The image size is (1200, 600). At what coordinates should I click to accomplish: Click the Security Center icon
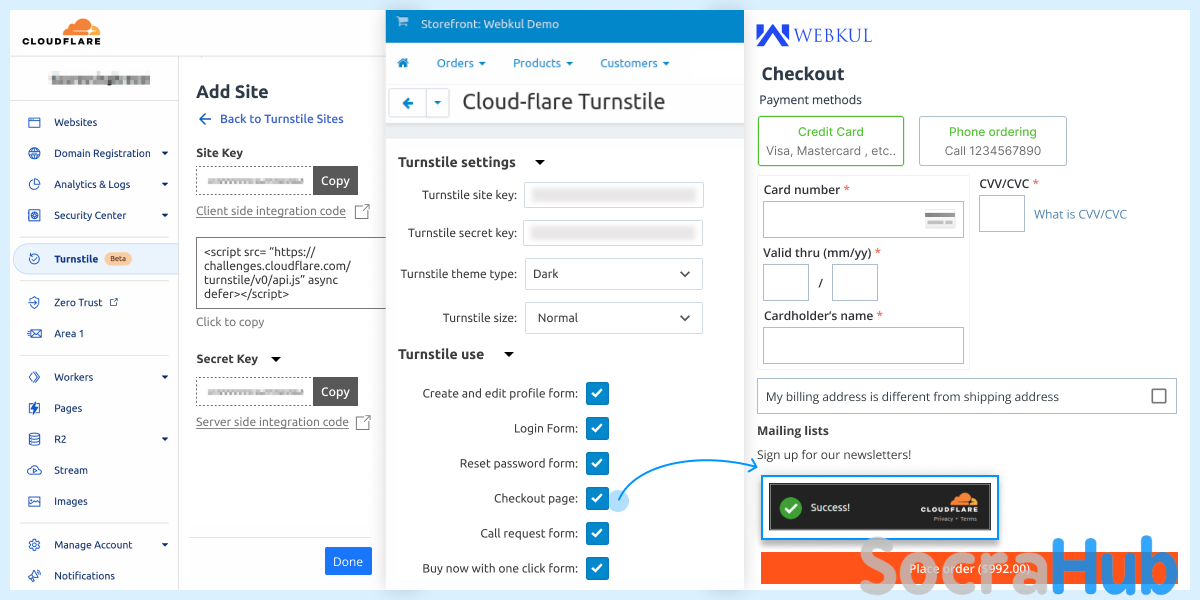[34, 215]
